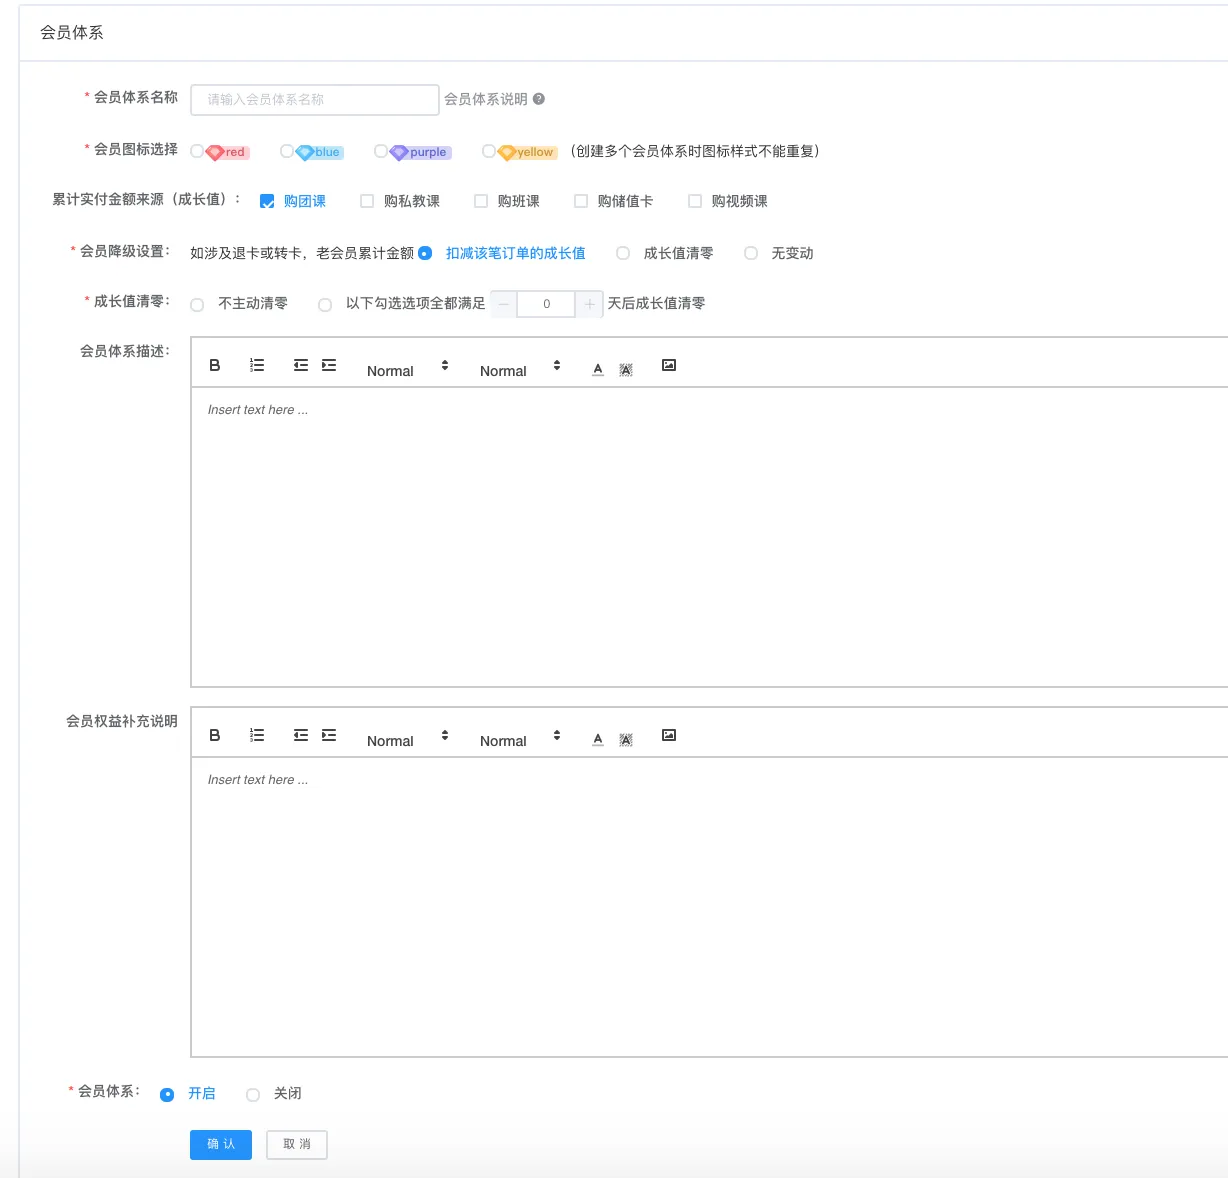The width and height of the screenshot is (1228, 1178).
Task: Select the purple member icon option
Action: (x=381, y=152)
